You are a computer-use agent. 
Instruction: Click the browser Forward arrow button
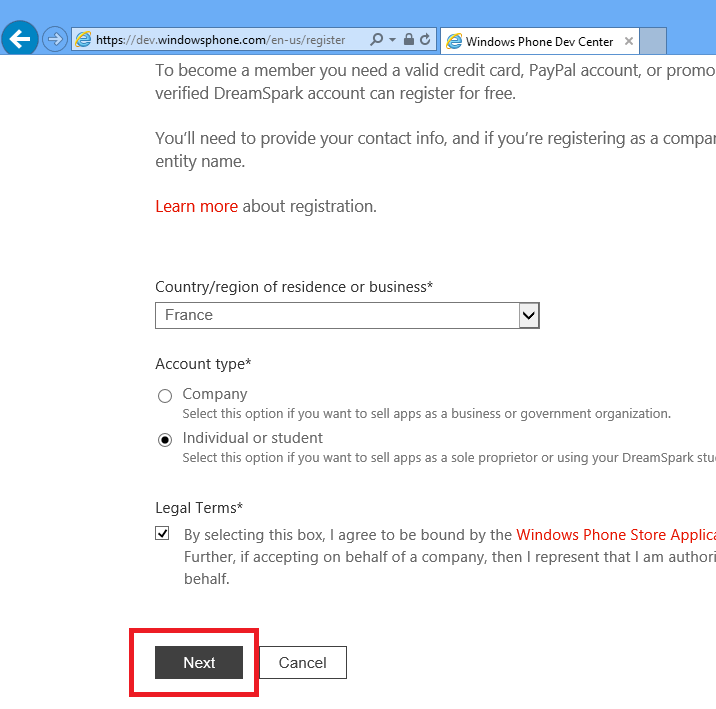point(55,39)
